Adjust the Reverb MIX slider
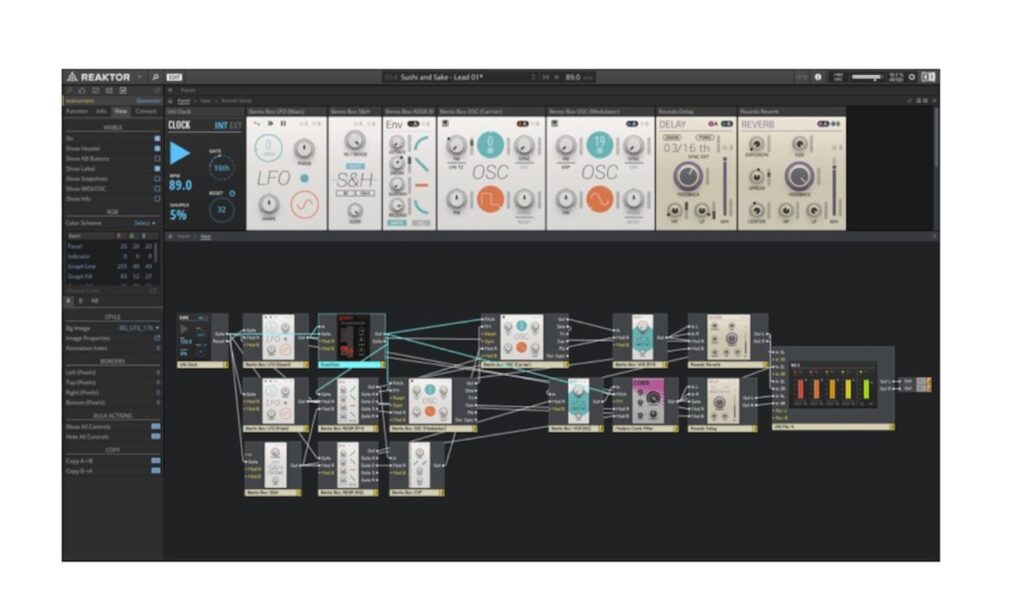1024x614 pixels. coord(834,186)
